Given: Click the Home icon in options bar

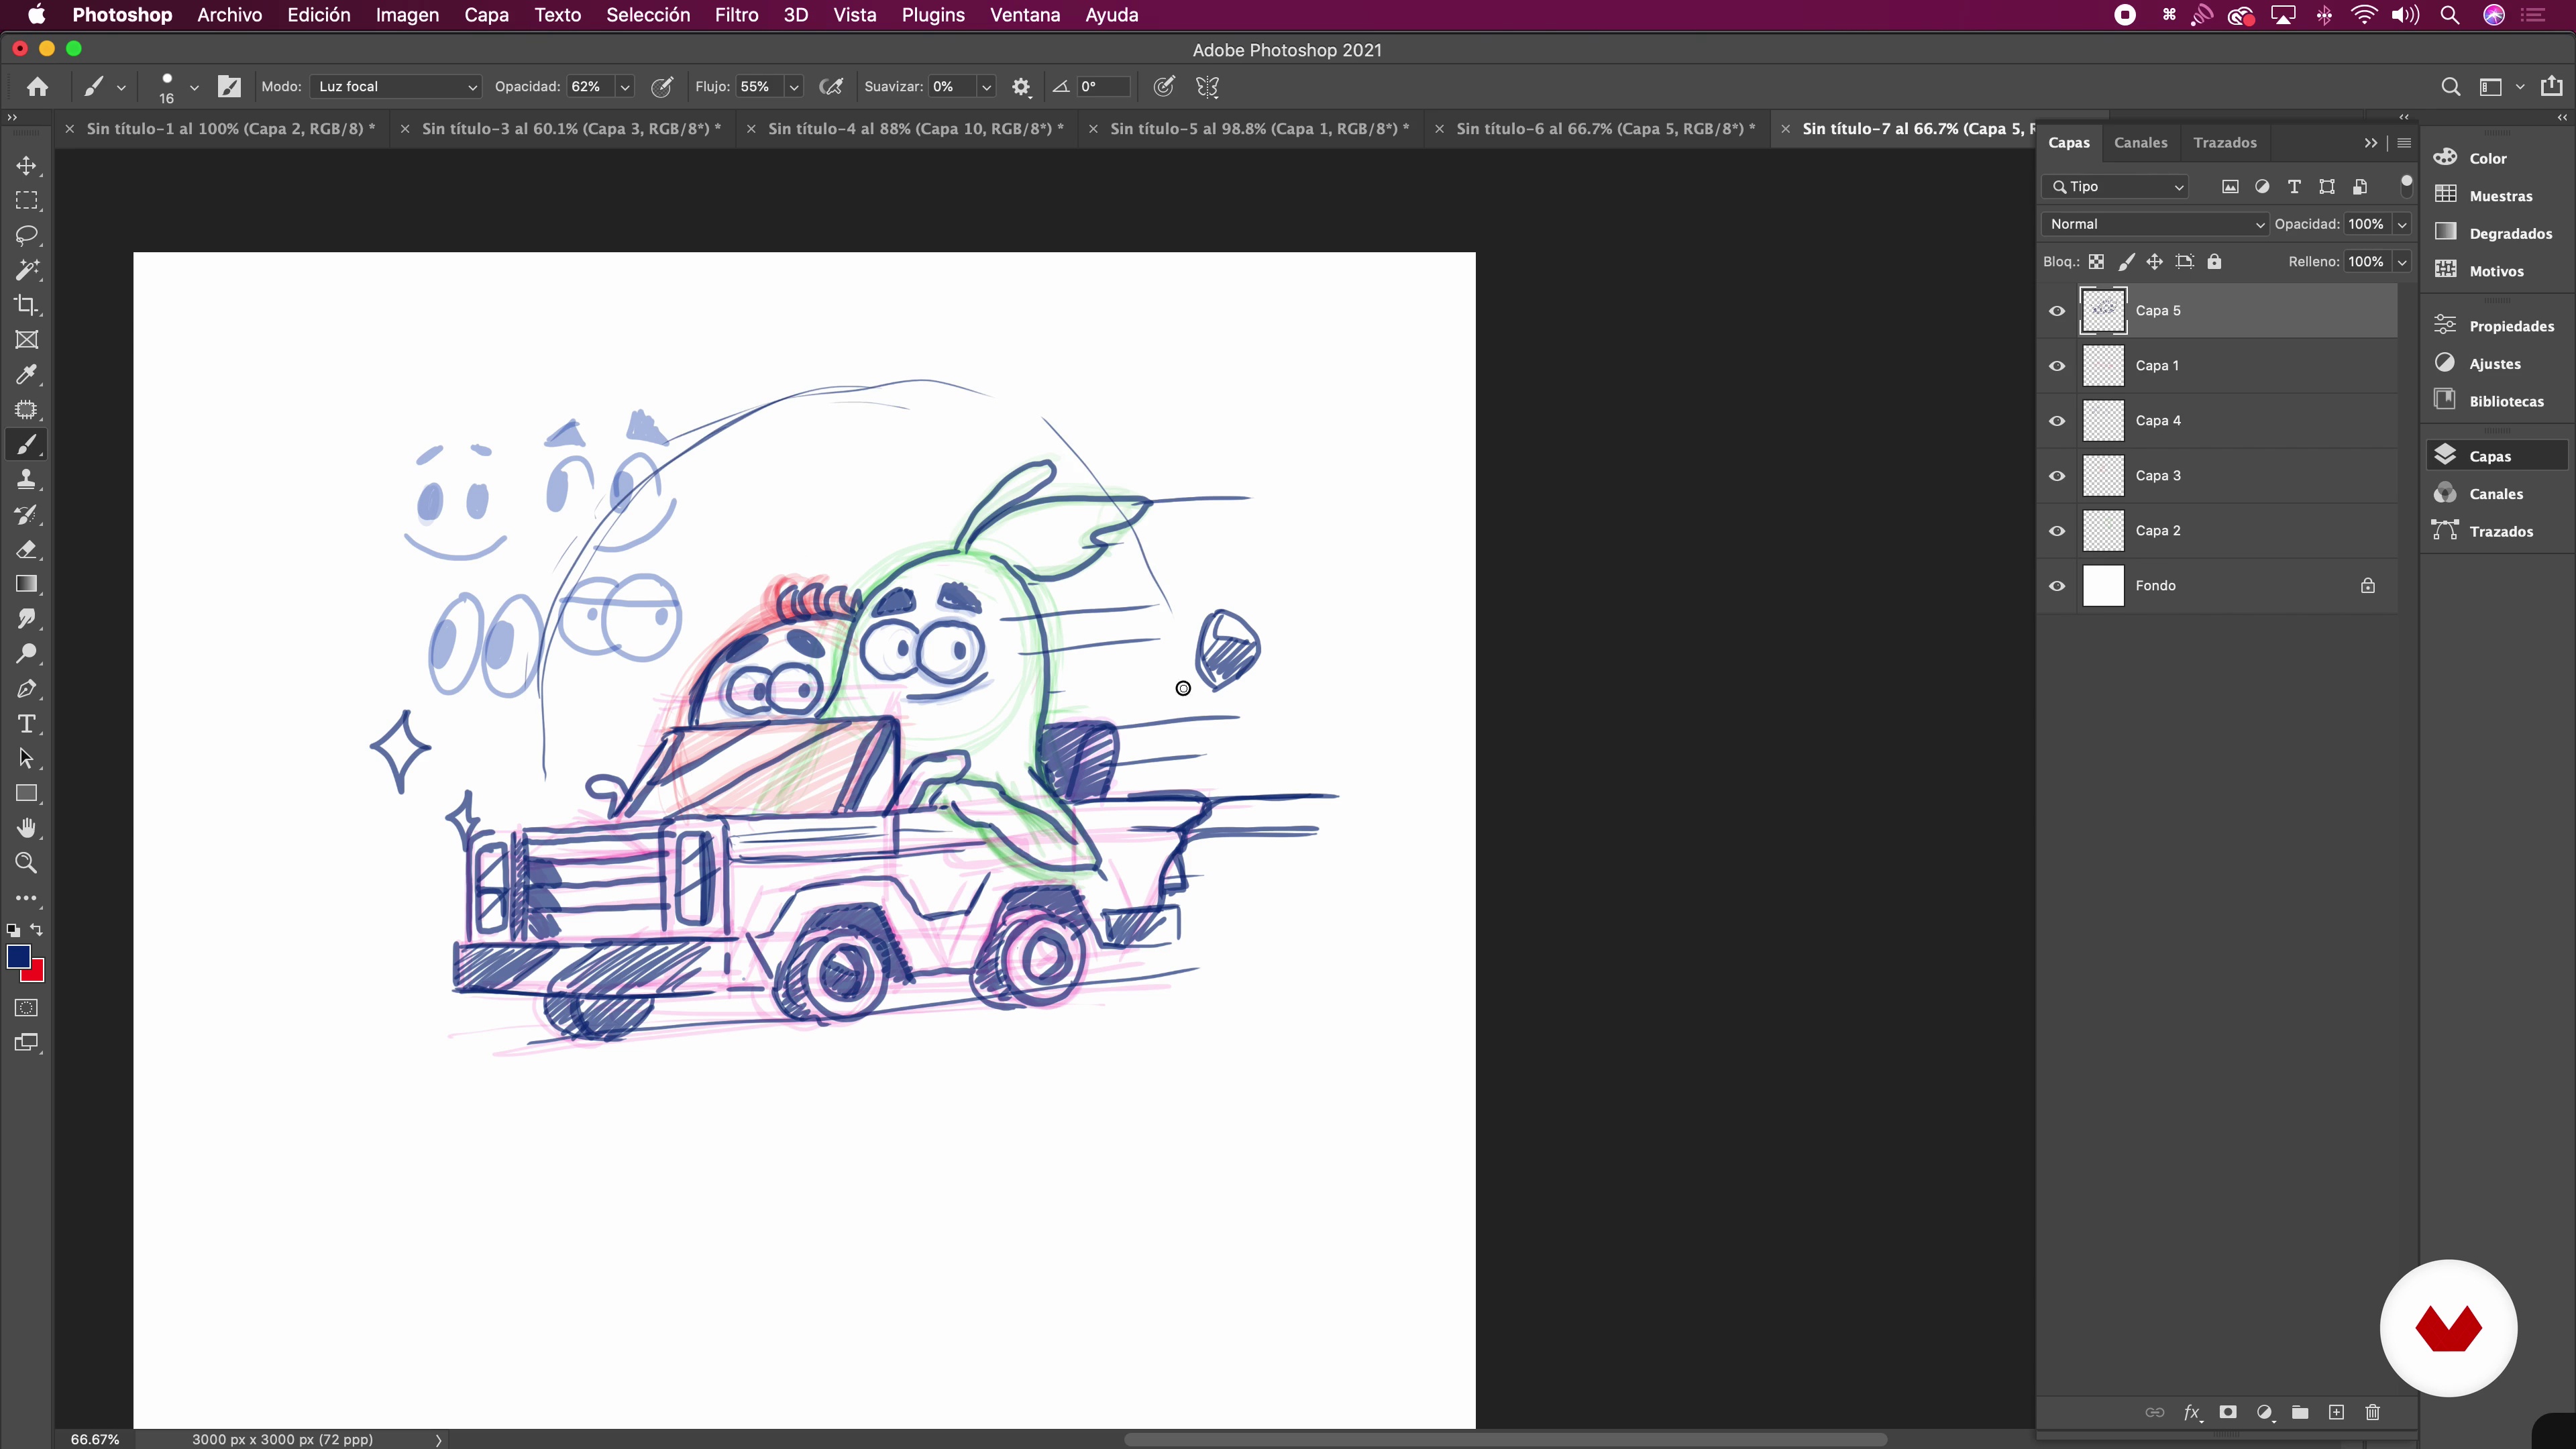Looking at the screenshot, I should point(38,87).
